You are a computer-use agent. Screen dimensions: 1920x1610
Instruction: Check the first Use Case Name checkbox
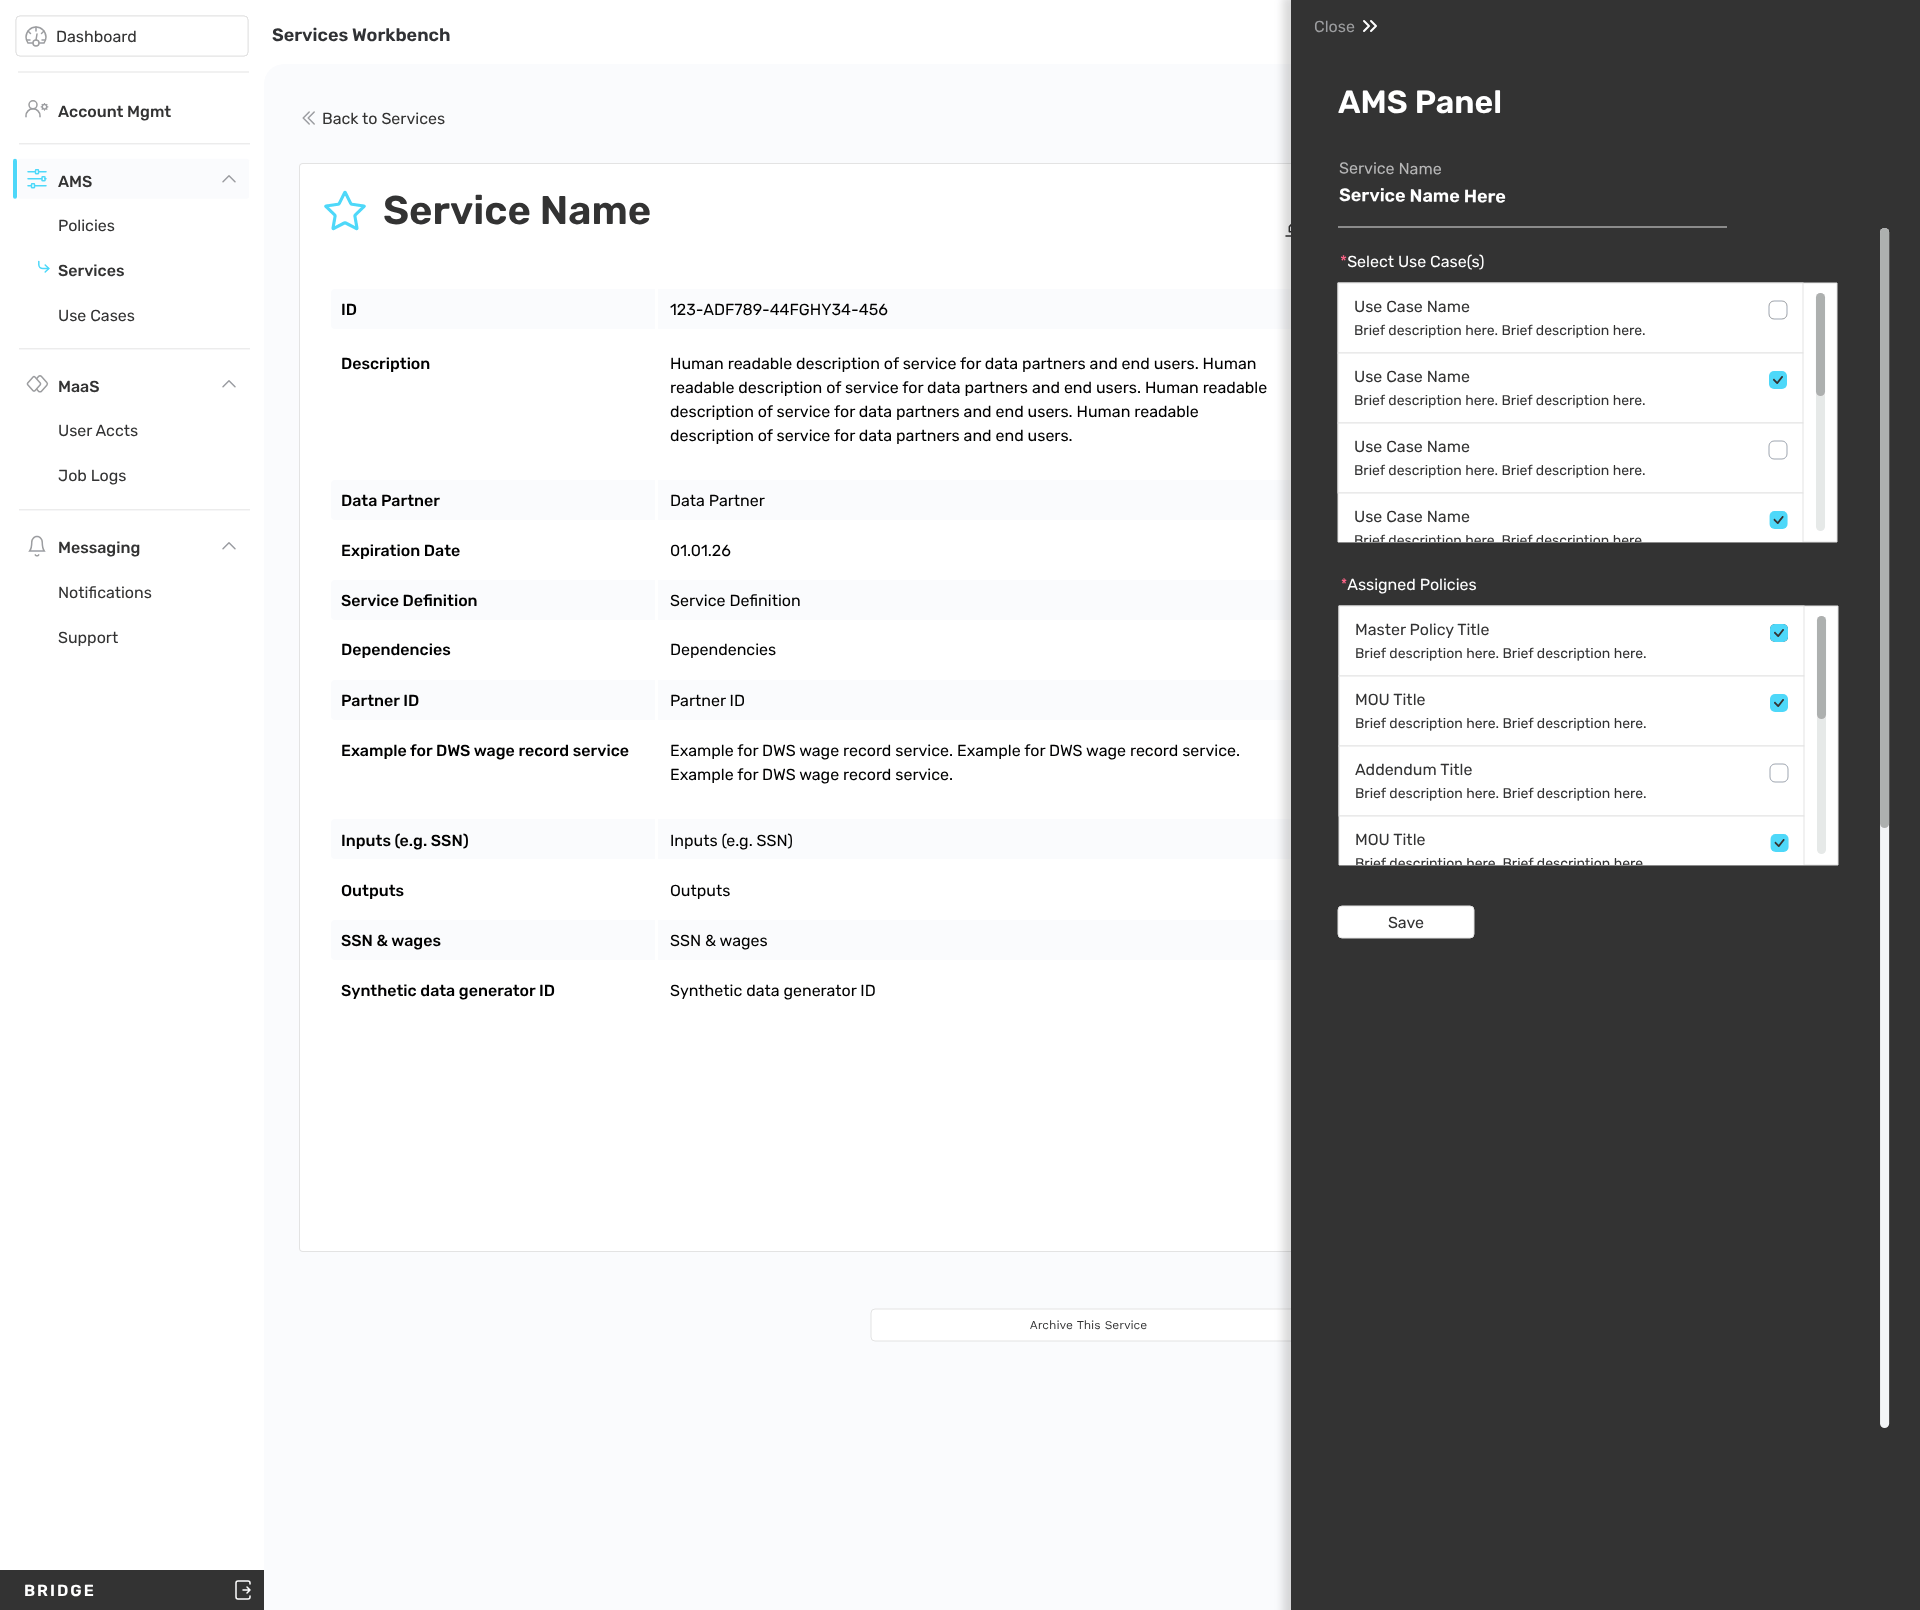1778,310
